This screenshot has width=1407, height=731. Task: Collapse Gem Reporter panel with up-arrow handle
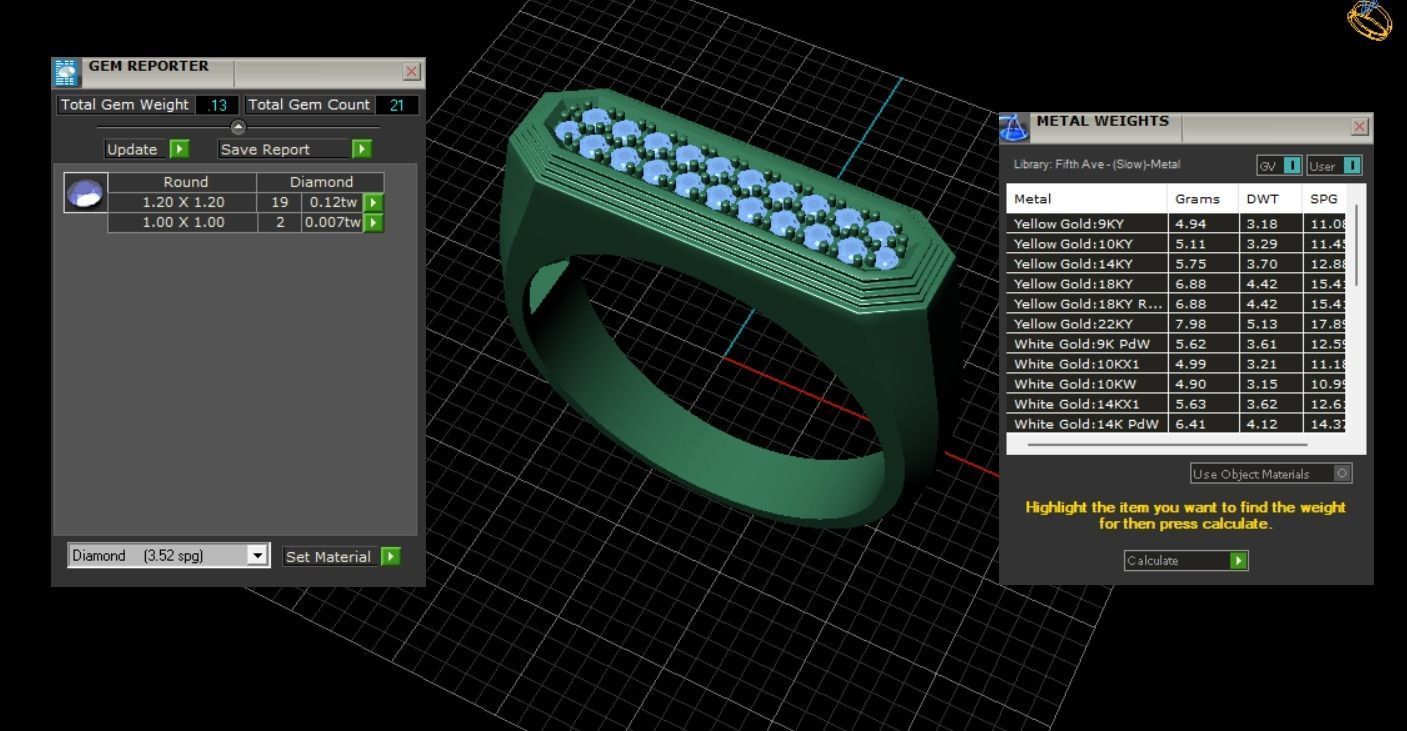(x=238, y=127)
